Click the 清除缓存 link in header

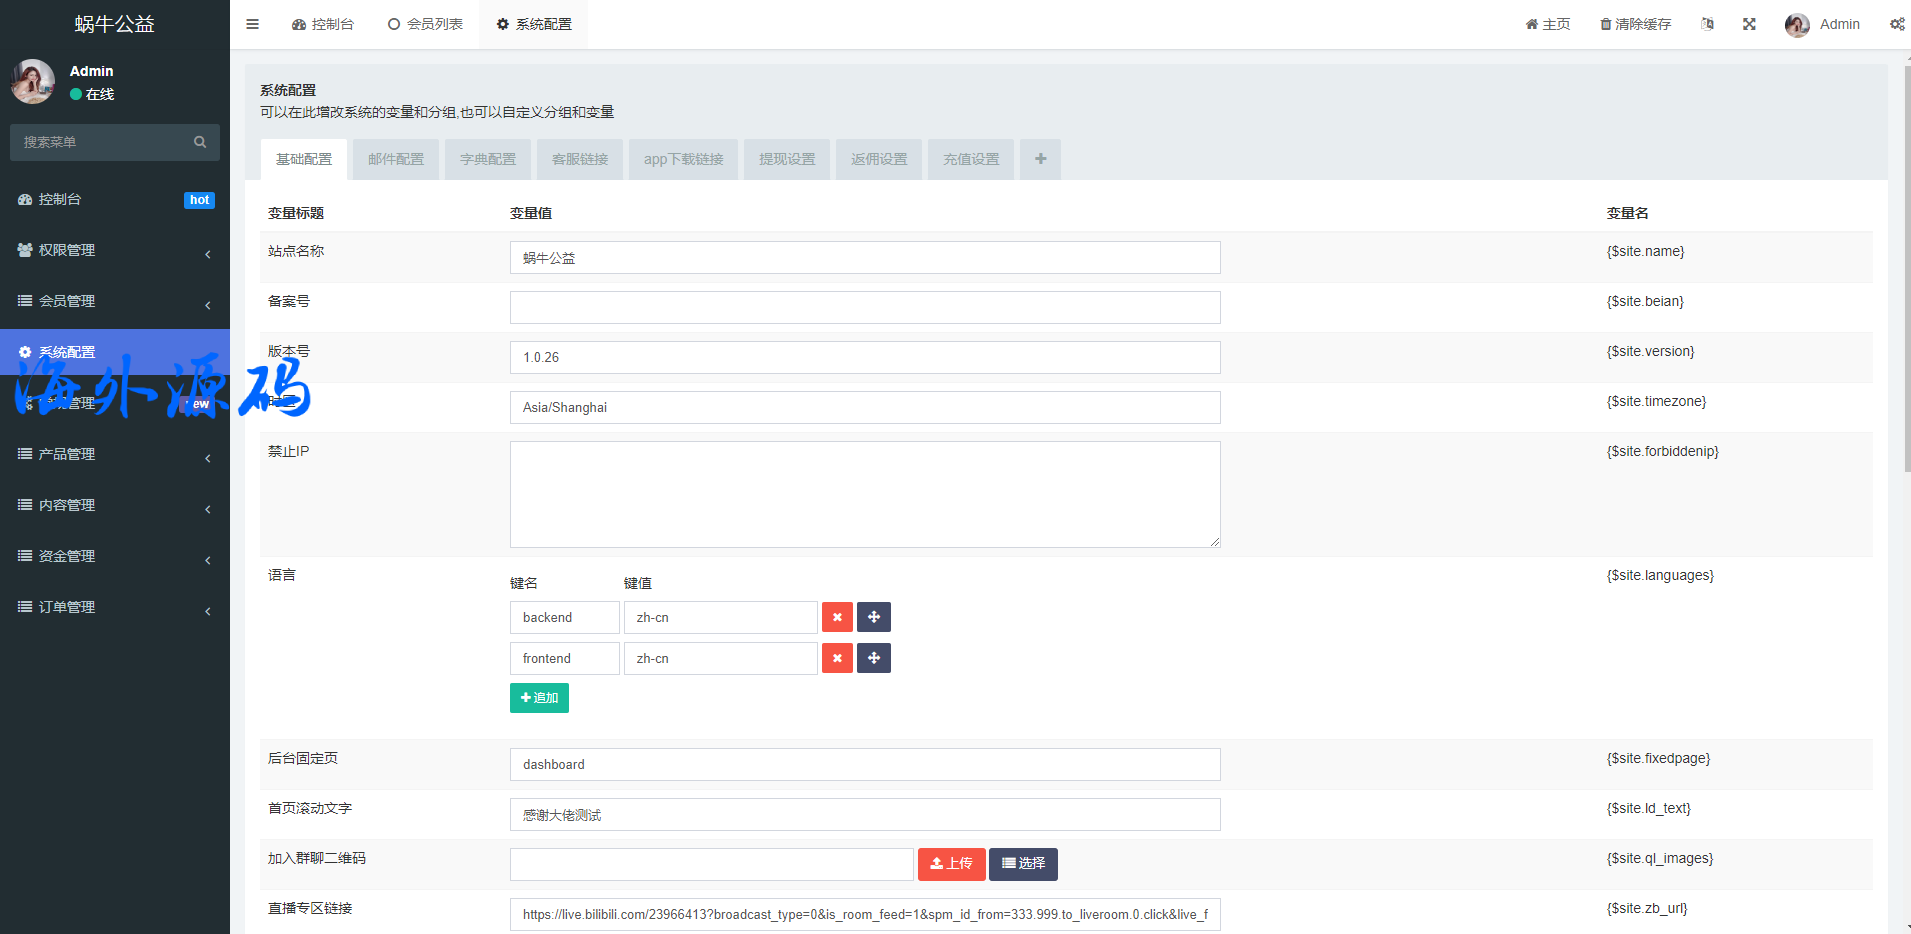(1635, 24)
